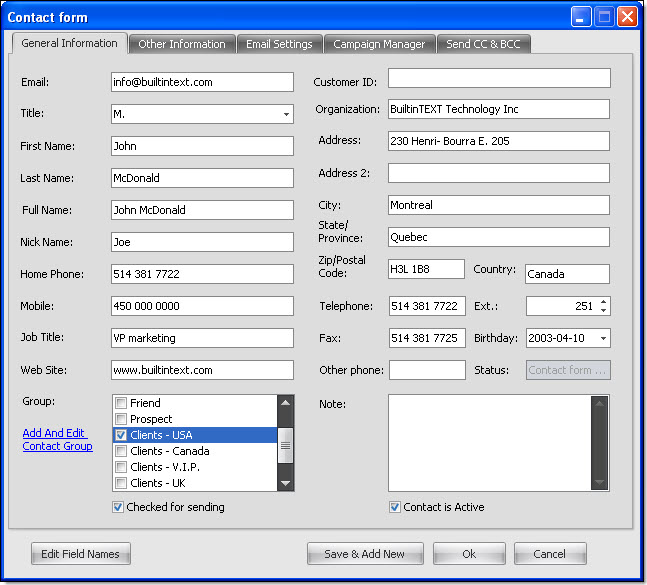Open the Birthday date picker dropdown

[x=603, y=338]
